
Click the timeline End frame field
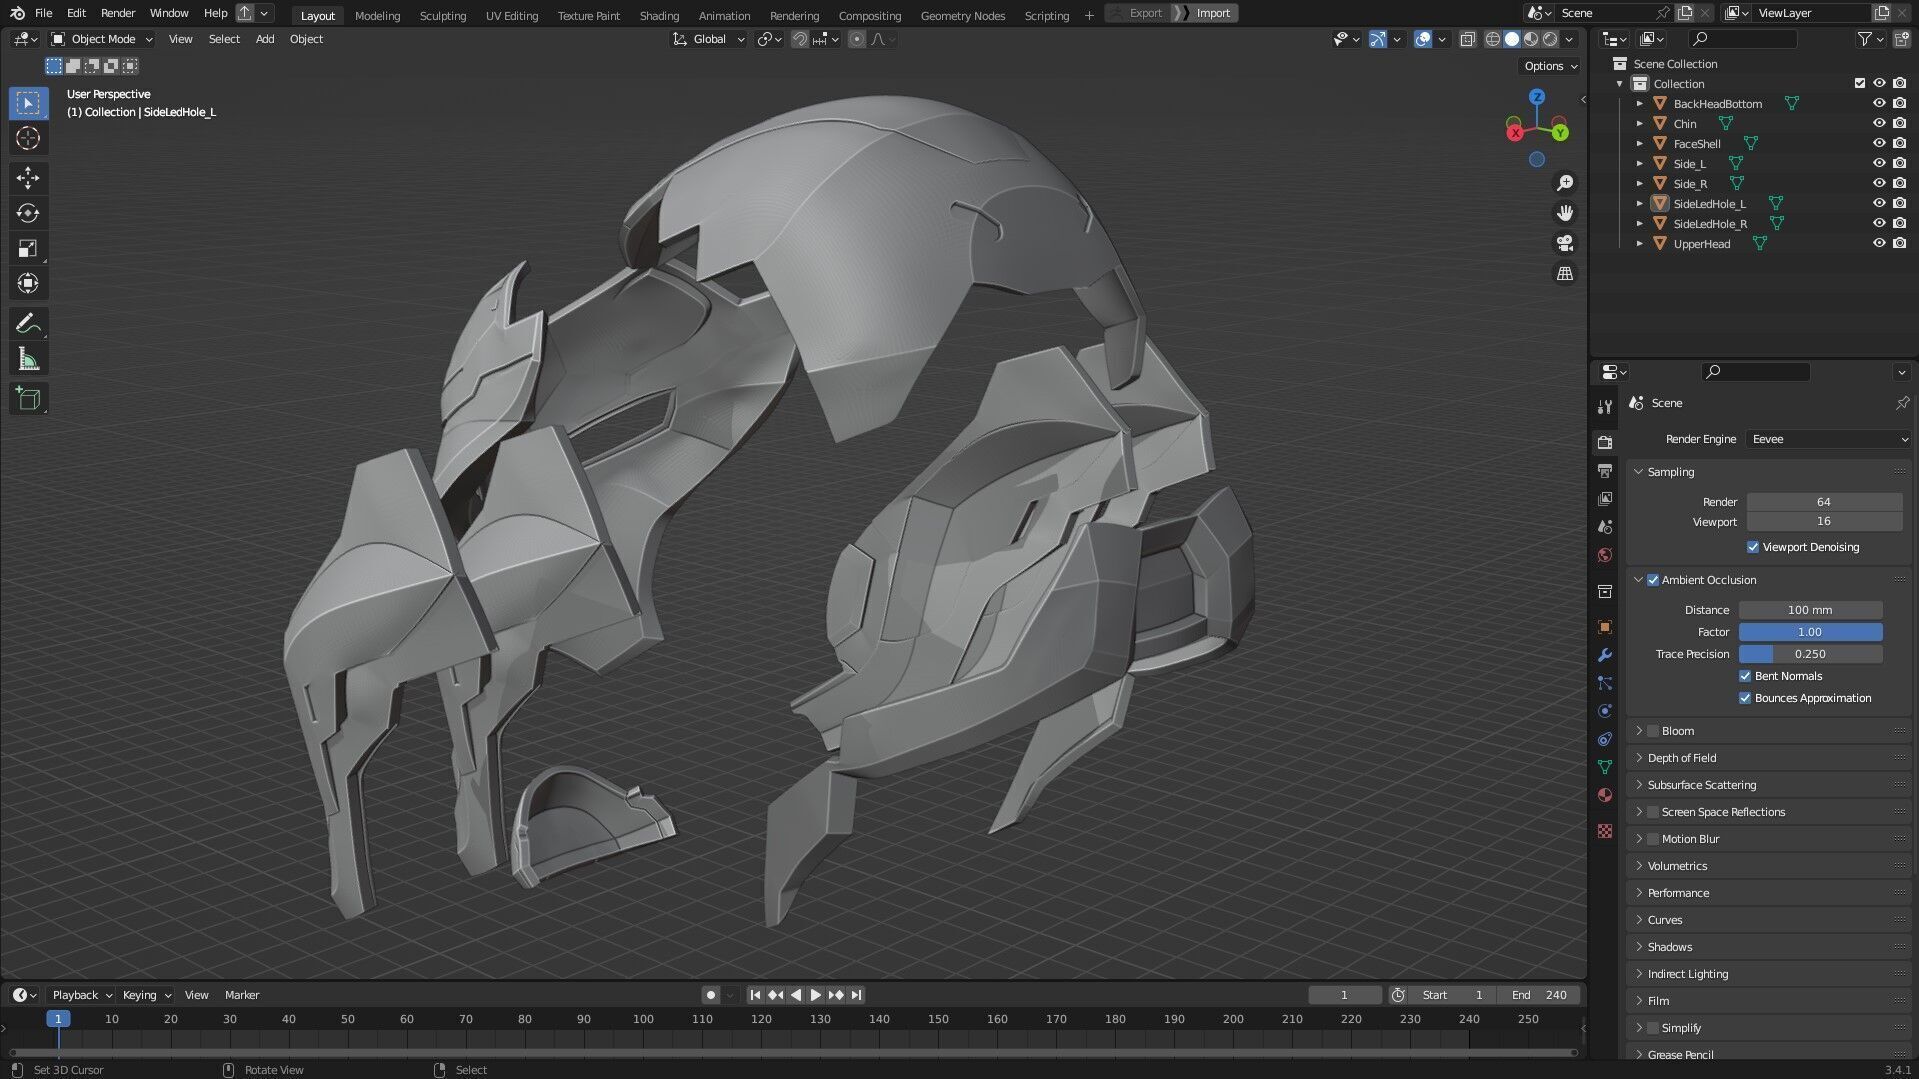point(1539,995)
